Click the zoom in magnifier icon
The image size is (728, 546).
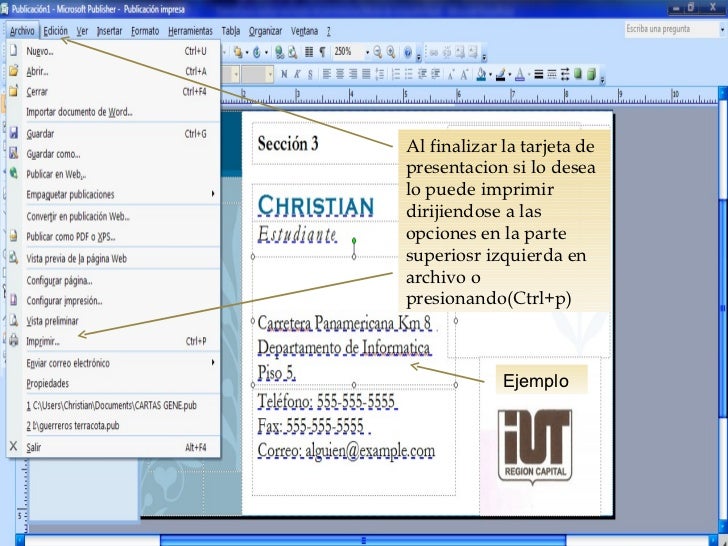tap(391, 52)
